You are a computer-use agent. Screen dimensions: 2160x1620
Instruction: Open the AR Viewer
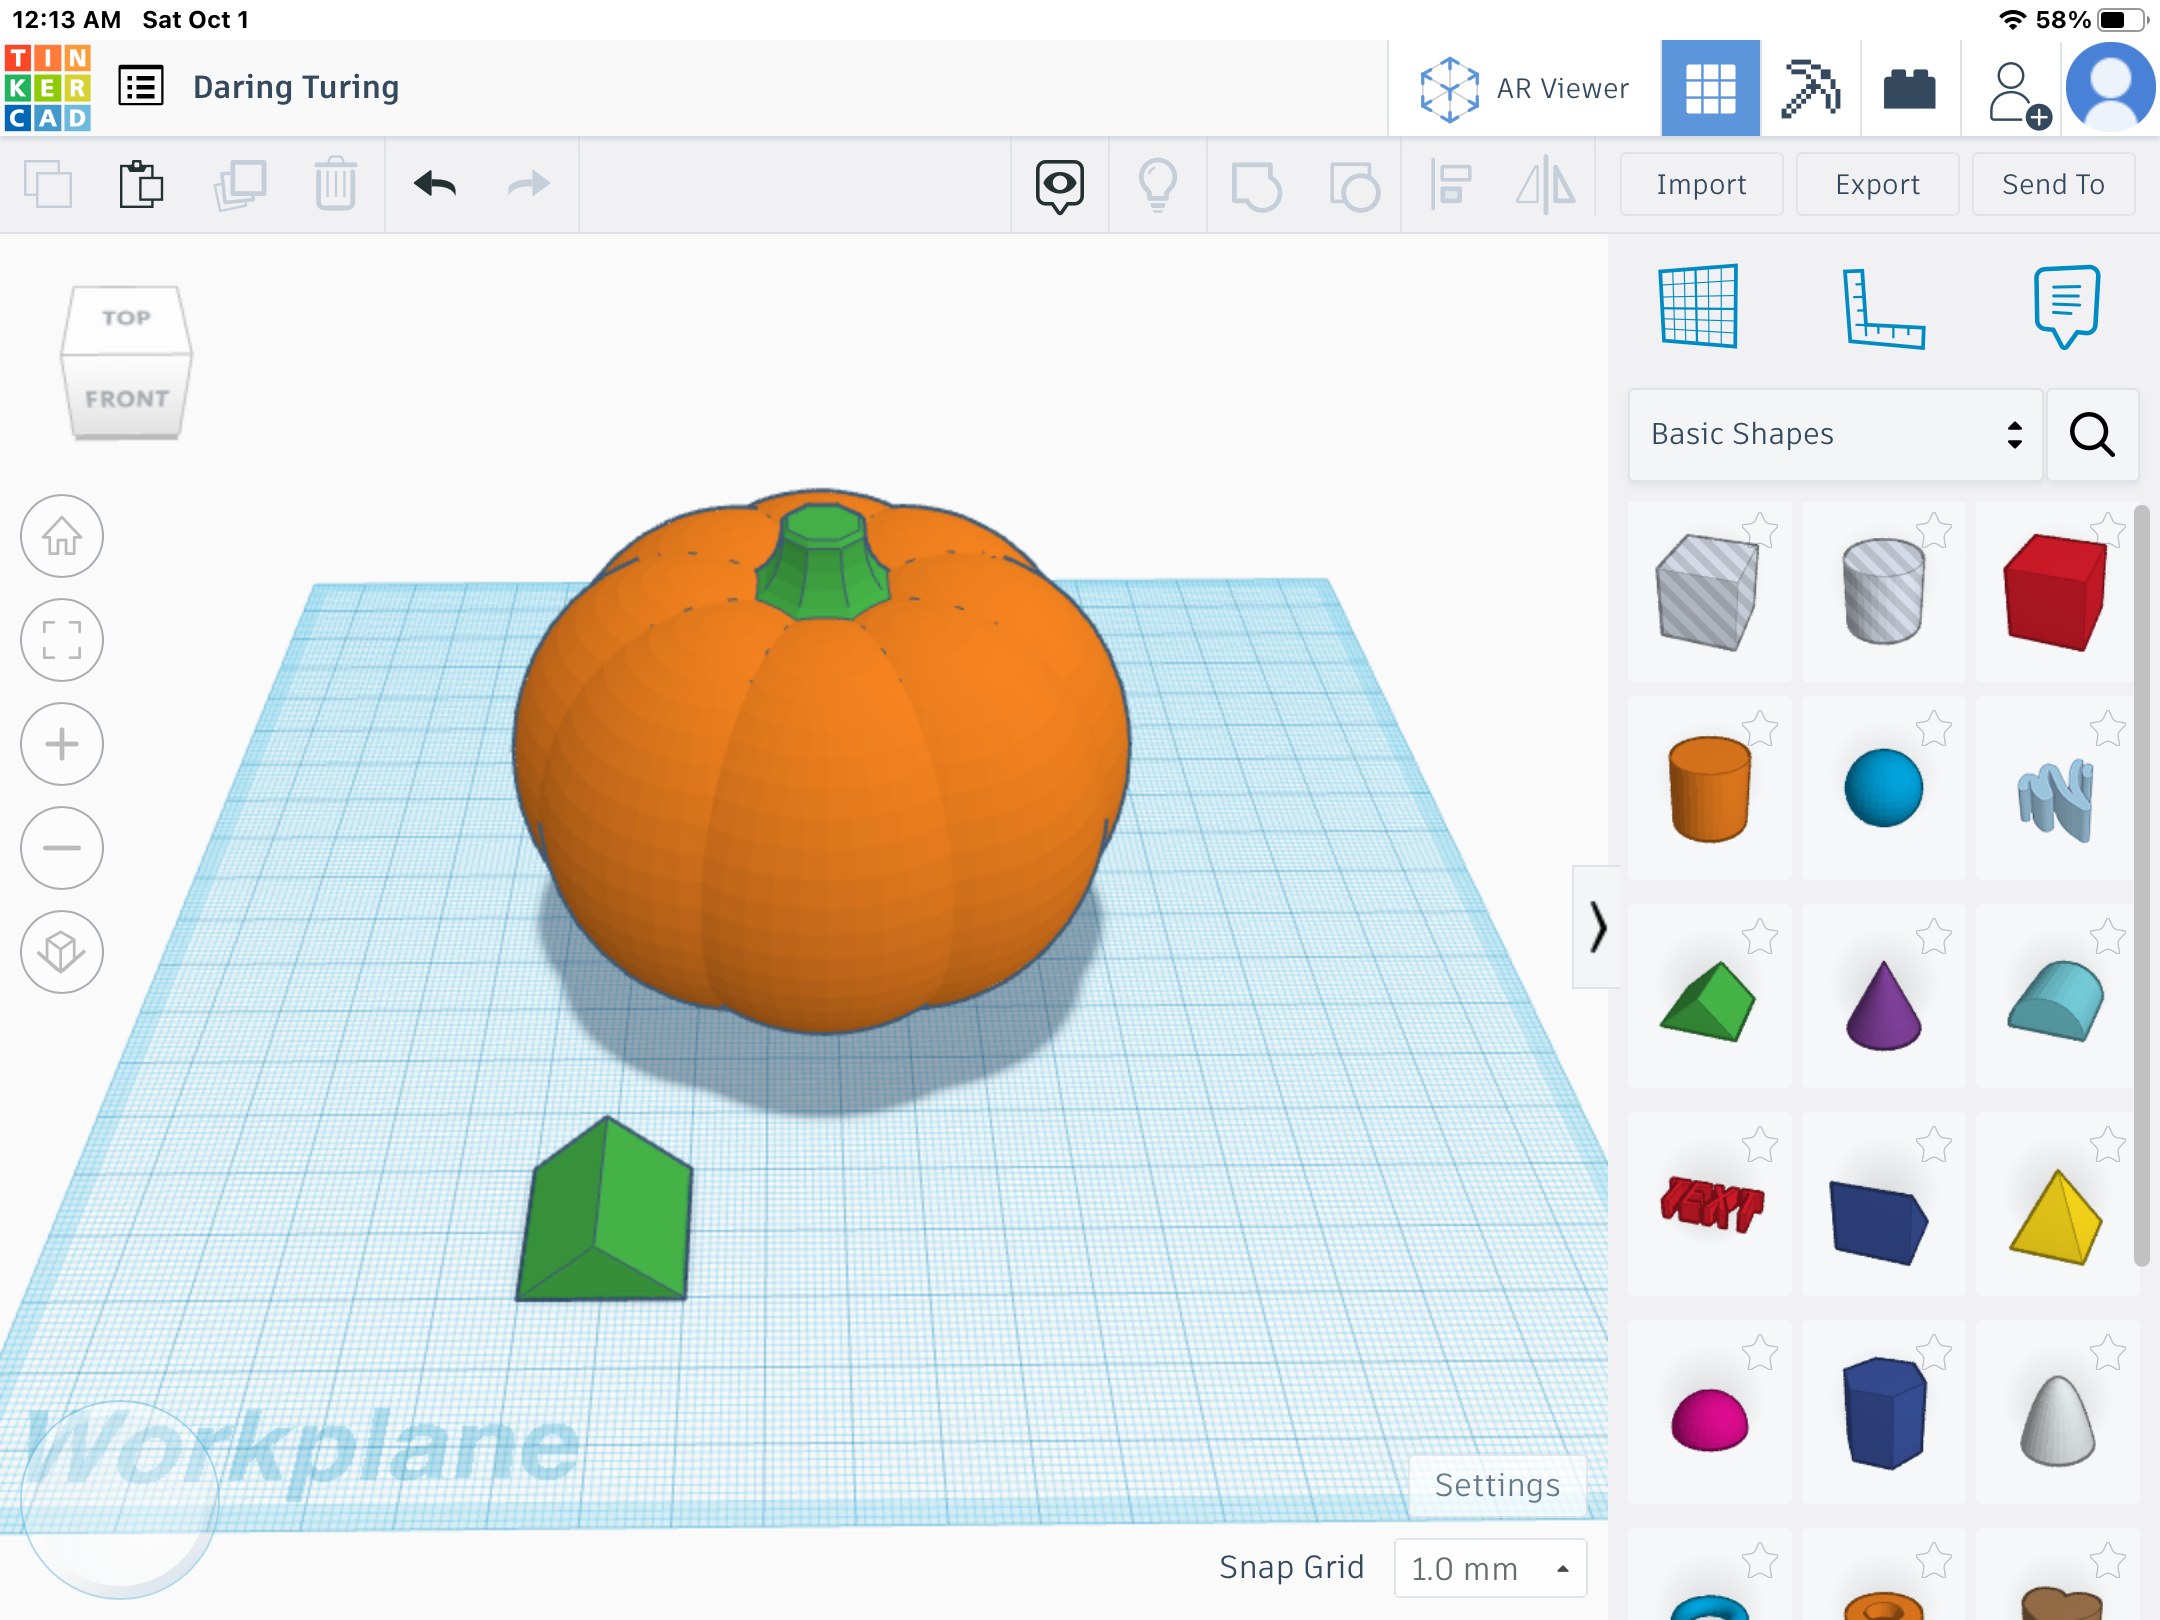tap(1524, 88)
